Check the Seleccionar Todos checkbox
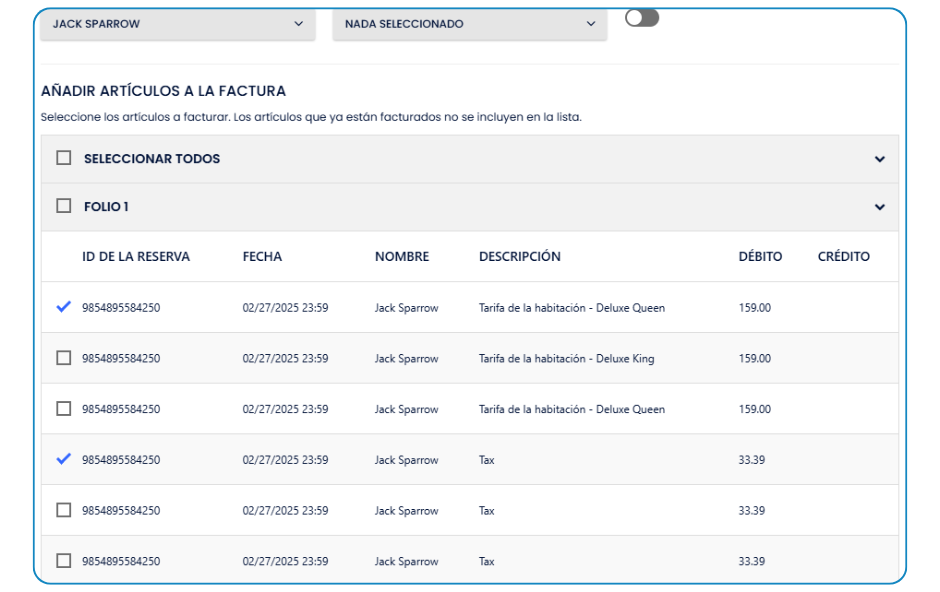The image size is (940, 592). pos(64,158)
